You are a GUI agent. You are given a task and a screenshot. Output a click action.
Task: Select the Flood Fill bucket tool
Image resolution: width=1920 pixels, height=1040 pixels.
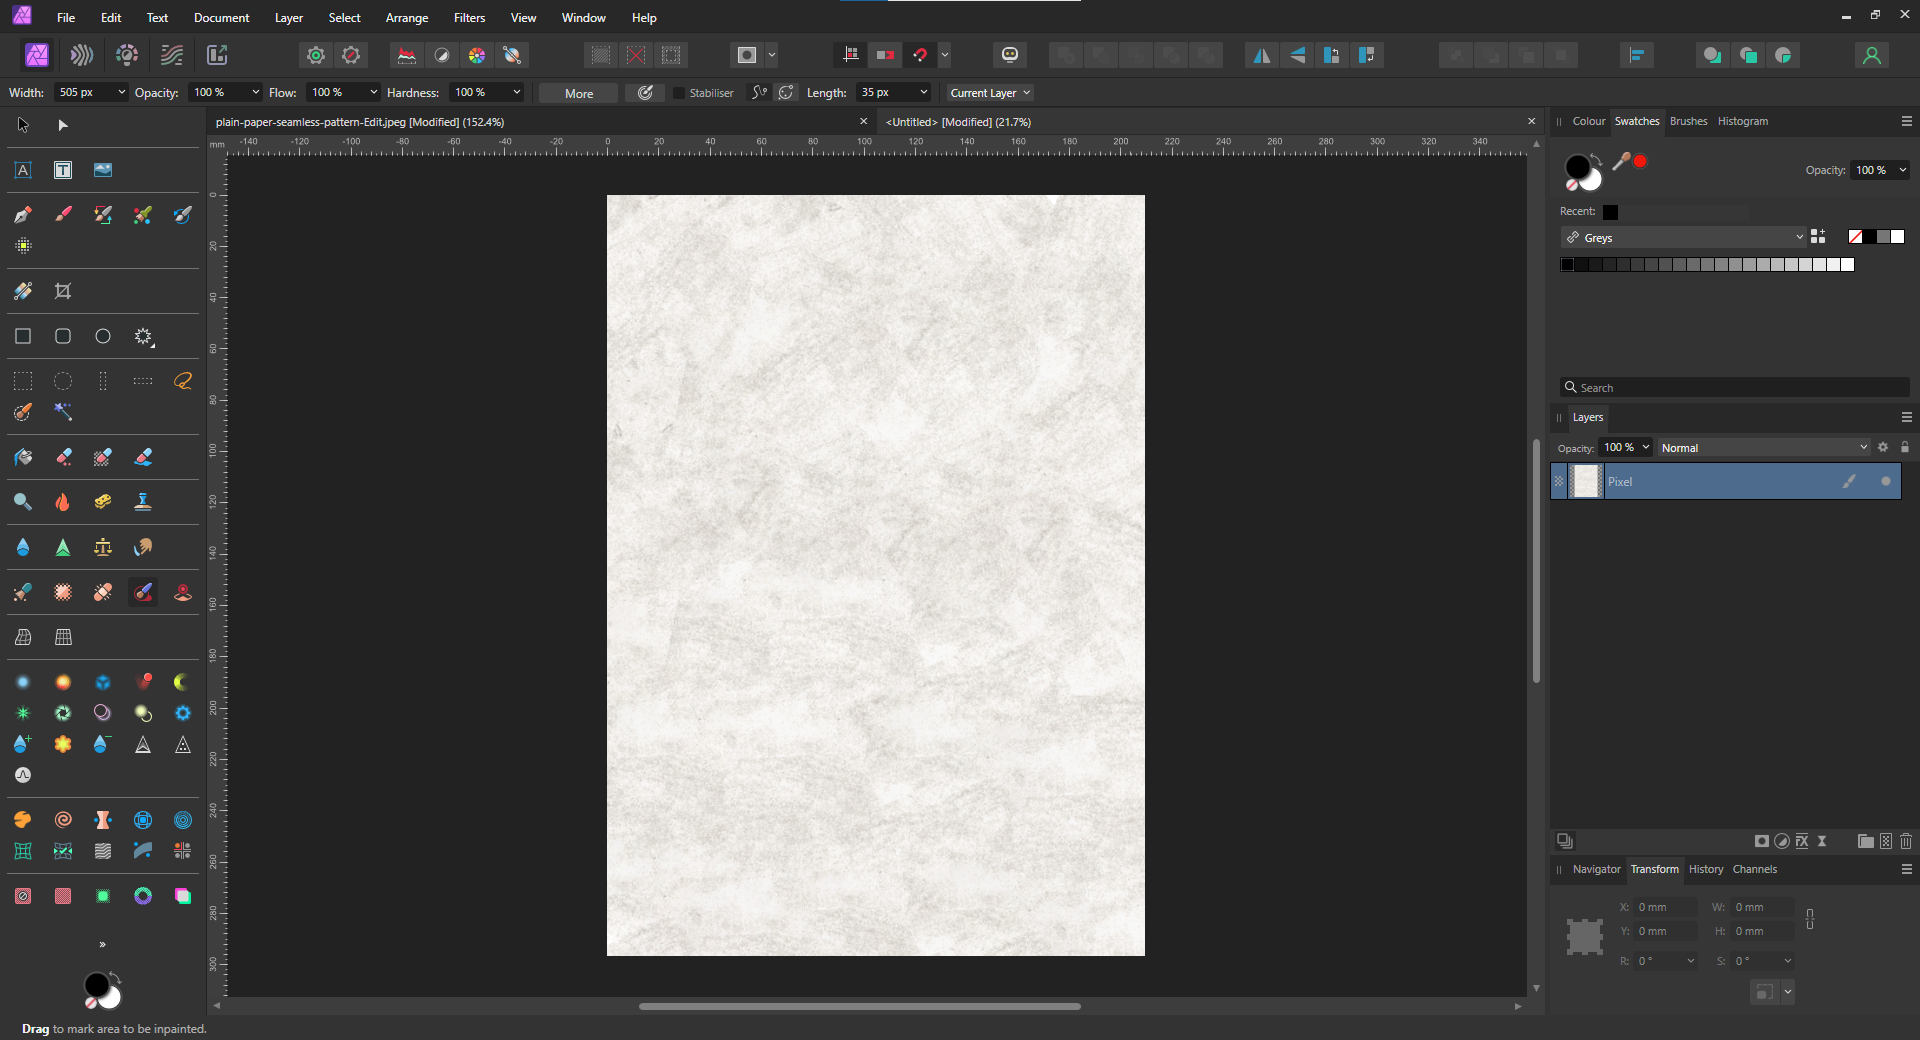[x=23, y=457]
